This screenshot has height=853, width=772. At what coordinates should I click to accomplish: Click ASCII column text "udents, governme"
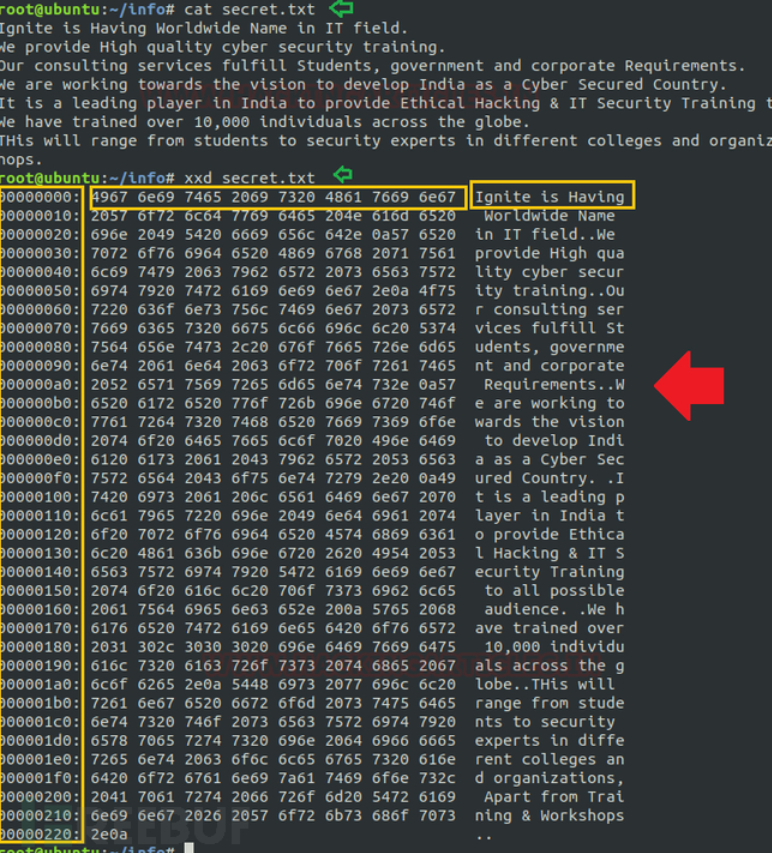[549, 347]
